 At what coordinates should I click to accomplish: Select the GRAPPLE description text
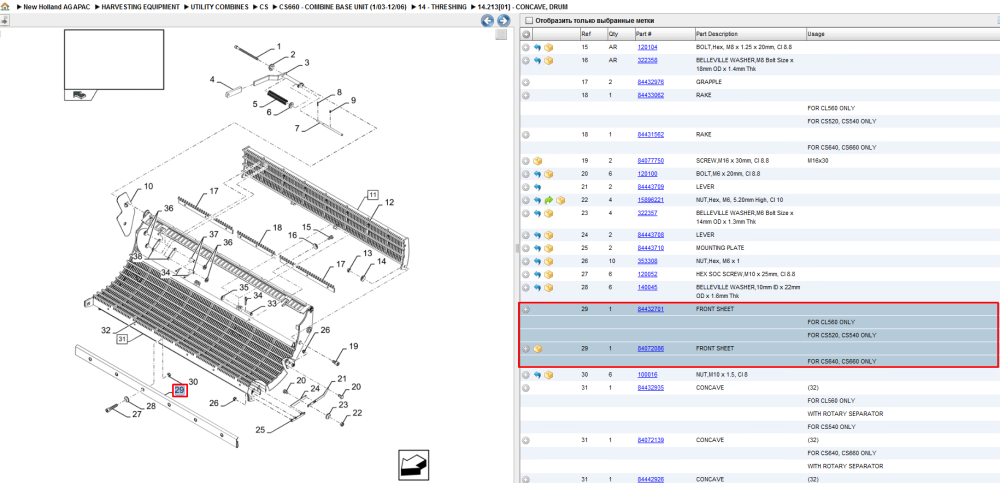709,82
